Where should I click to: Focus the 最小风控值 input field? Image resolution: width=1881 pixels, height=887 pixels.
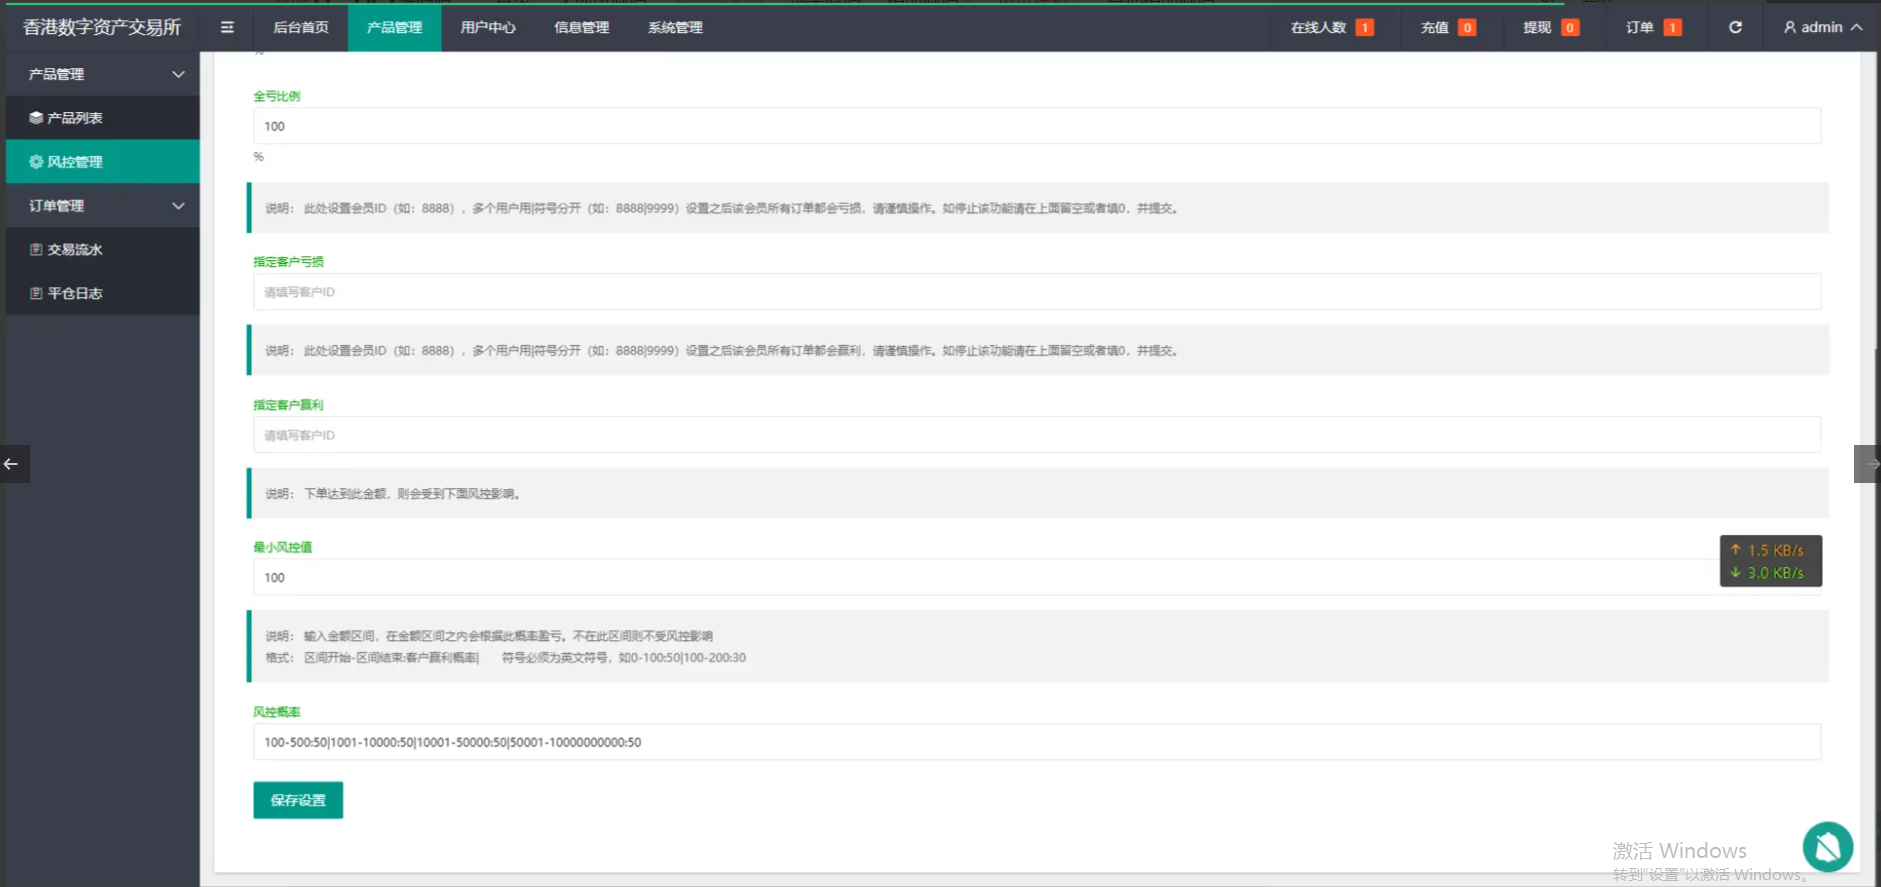(x=985, y=578)
